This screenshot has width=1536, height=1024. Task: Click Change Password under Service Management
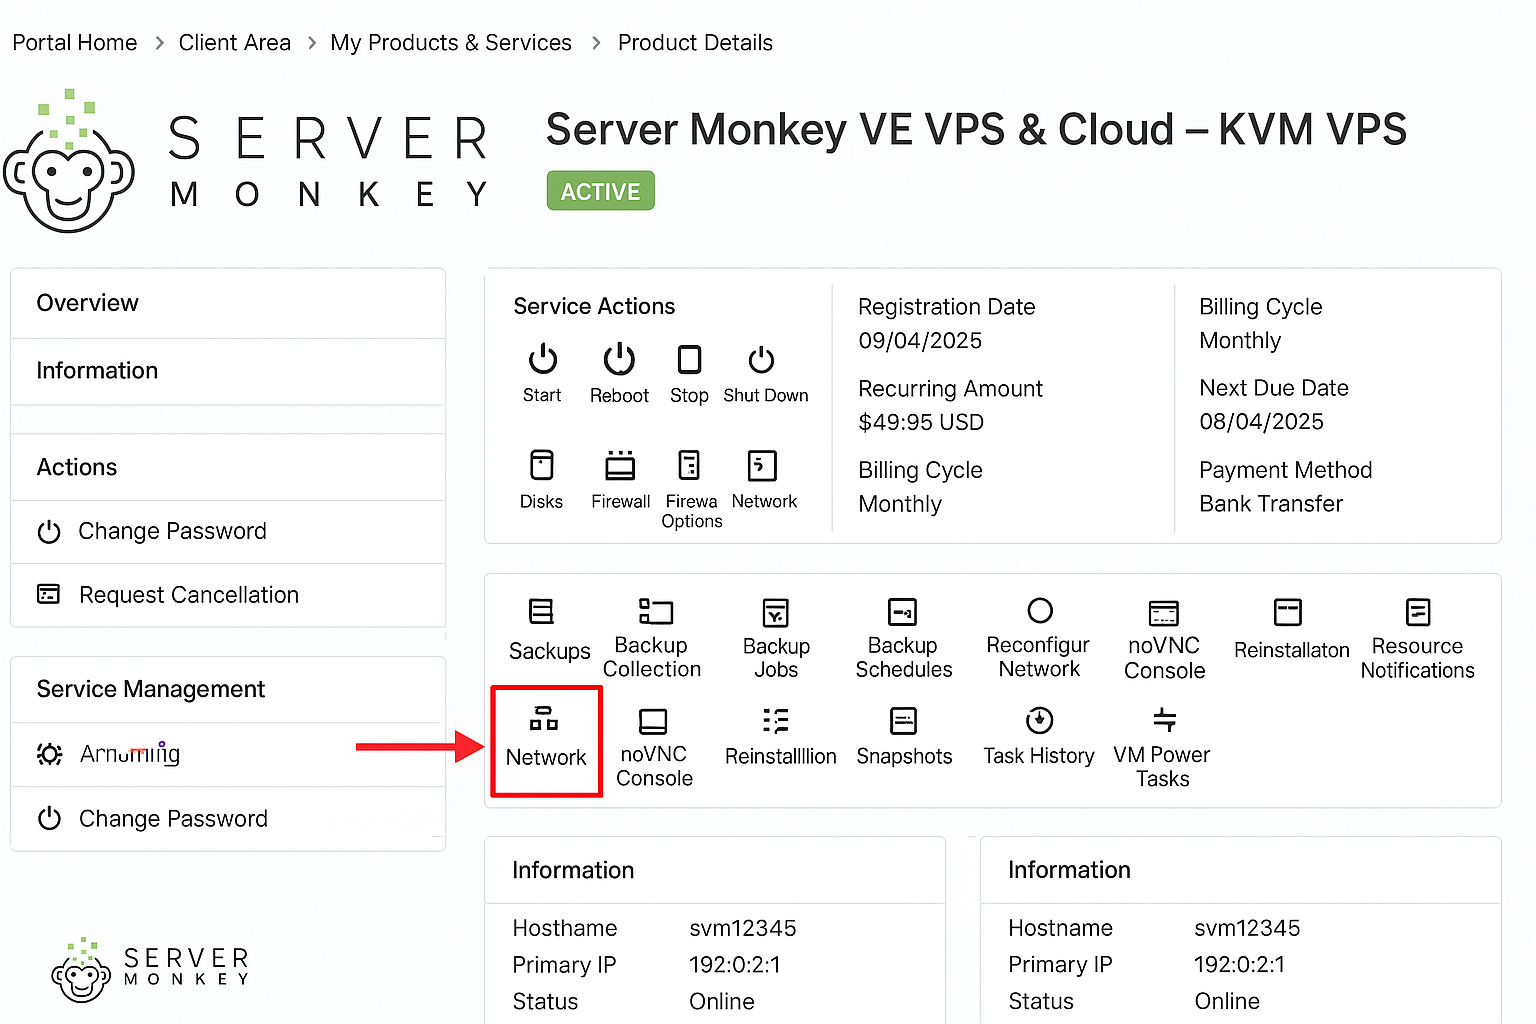tap(228, 819)
